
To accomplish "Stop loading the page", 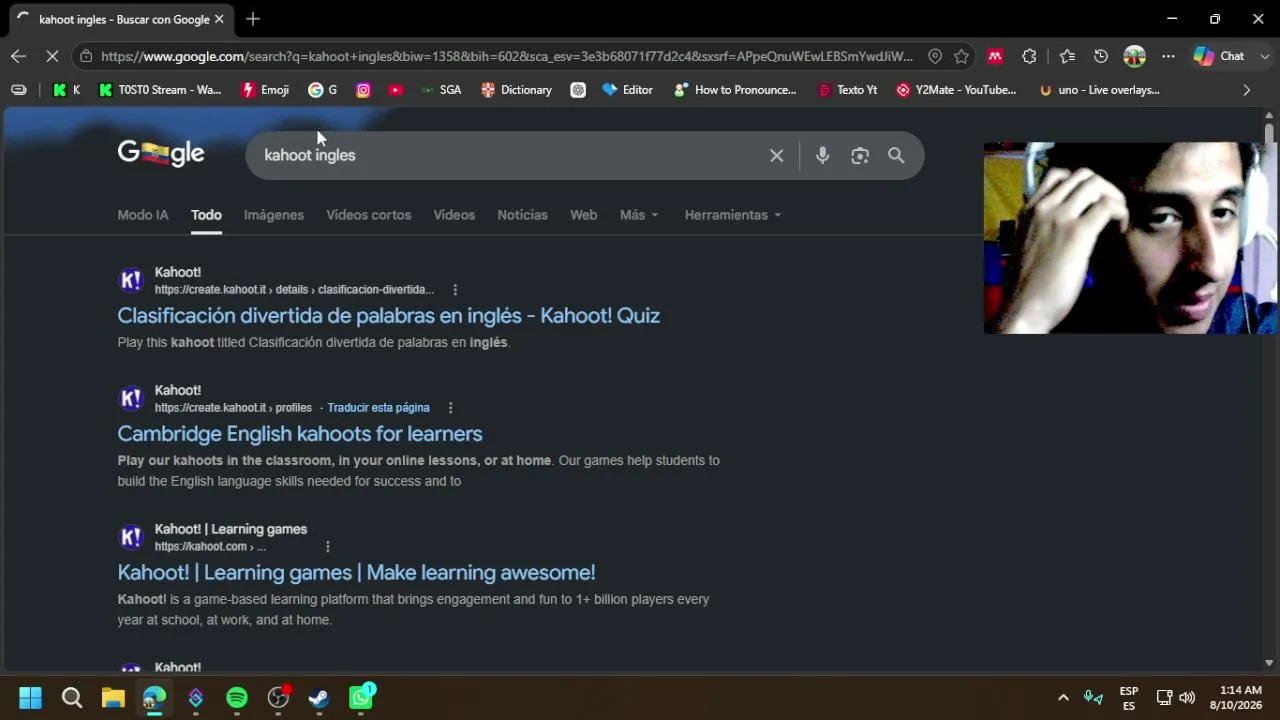I will [x=52, y=56].
